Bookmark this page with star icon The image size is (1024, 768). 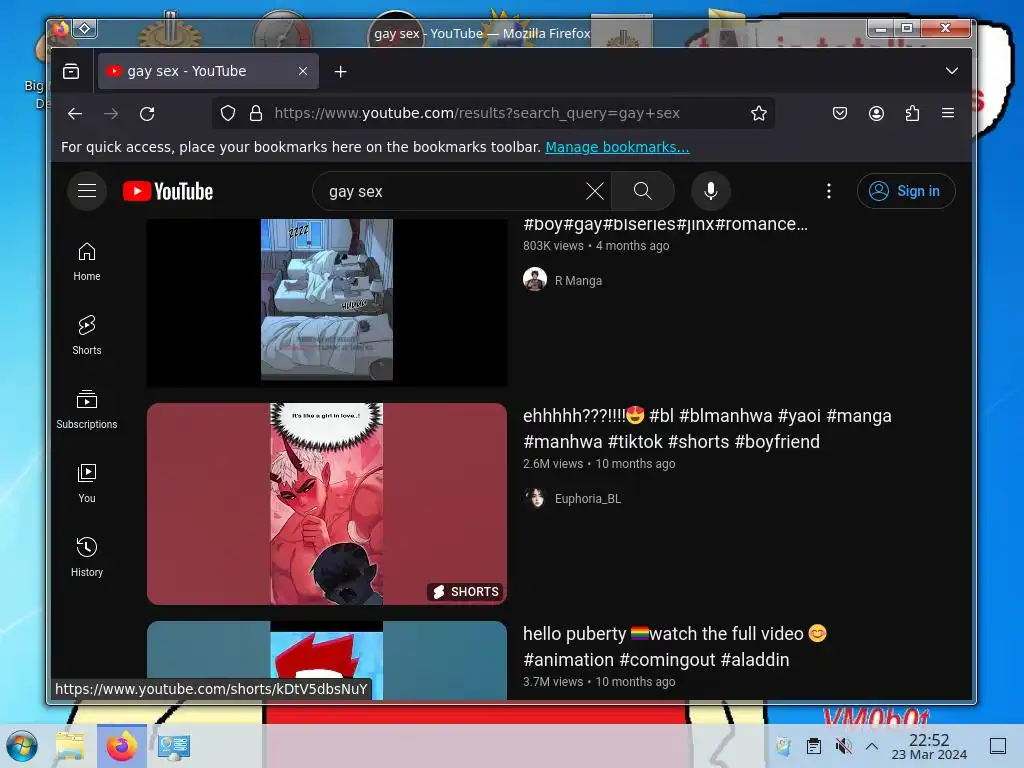click(x=758, y=114)
